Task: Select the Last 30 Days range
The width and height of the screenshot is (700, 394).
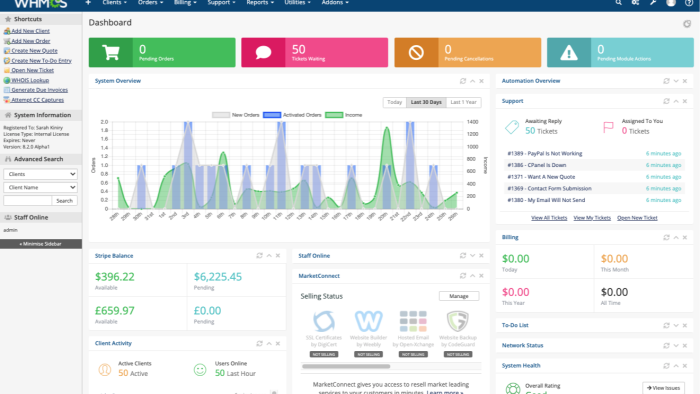Action: point(426,102)
